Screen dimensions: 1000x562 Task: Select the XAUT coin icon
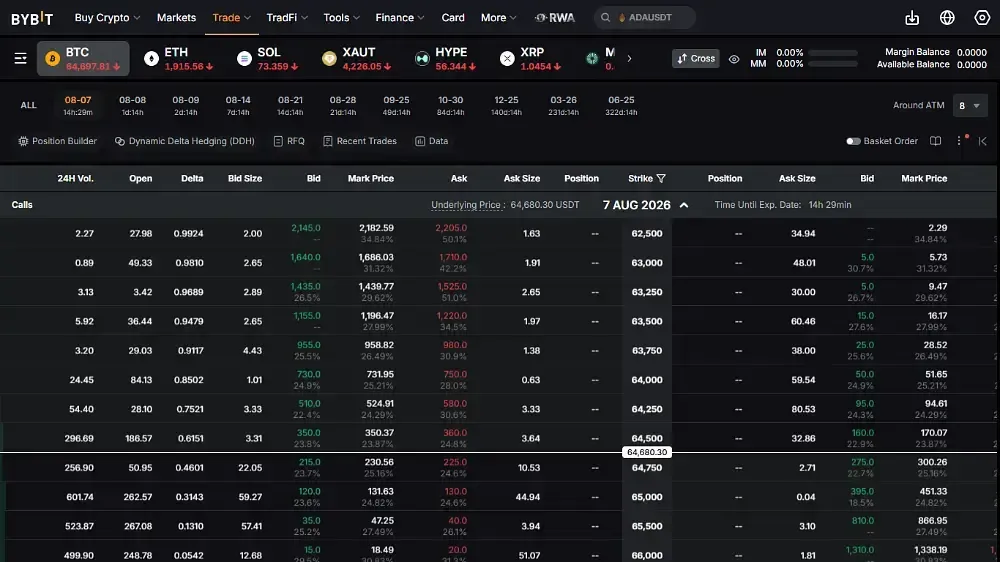[x=329, y=59]
